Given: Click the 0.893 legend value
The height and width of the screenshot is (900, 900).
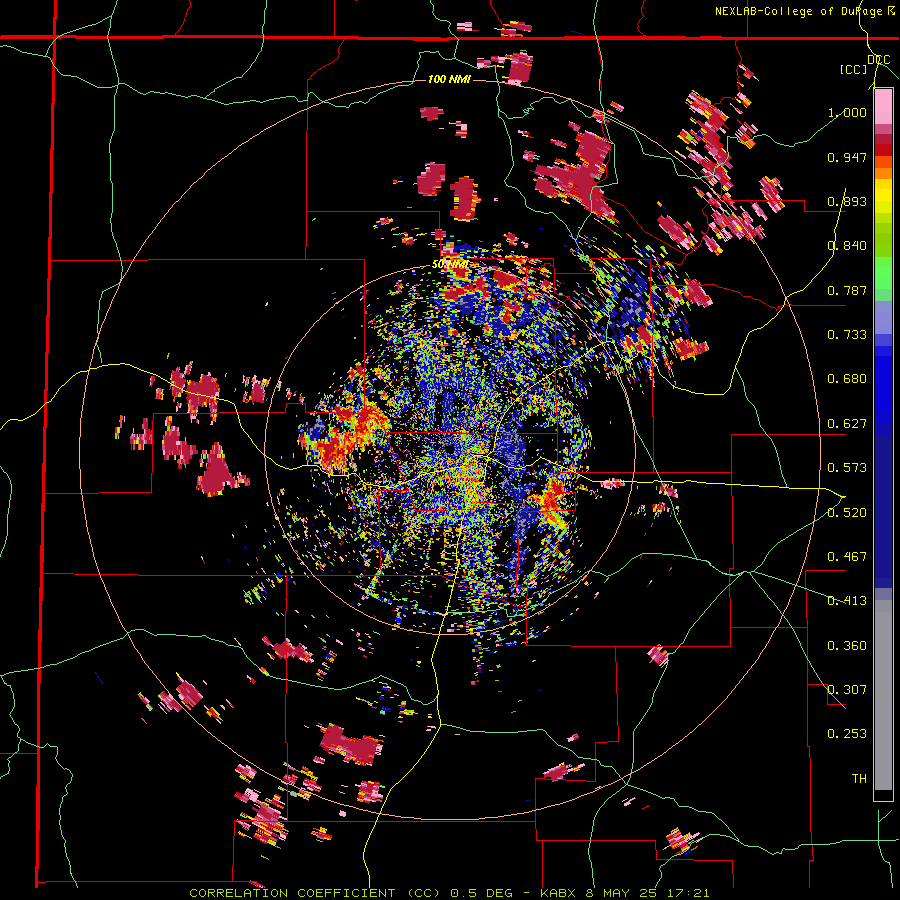Looking at the screenshot, I should pos(847,201).
